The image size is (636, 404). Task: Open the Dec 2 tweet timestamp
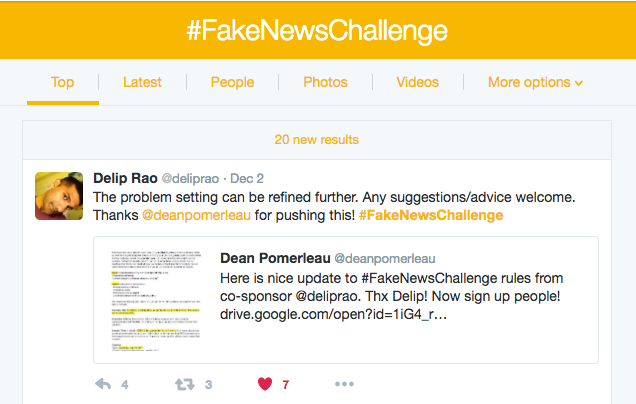(x=247, y=178)
